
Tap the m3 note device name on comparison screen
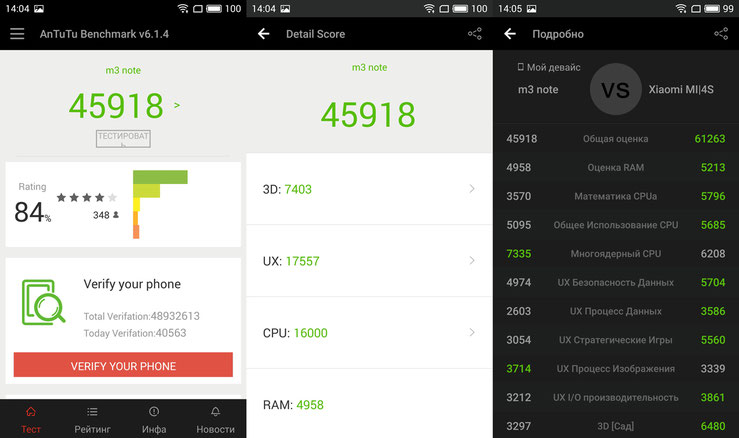point(538,90)
